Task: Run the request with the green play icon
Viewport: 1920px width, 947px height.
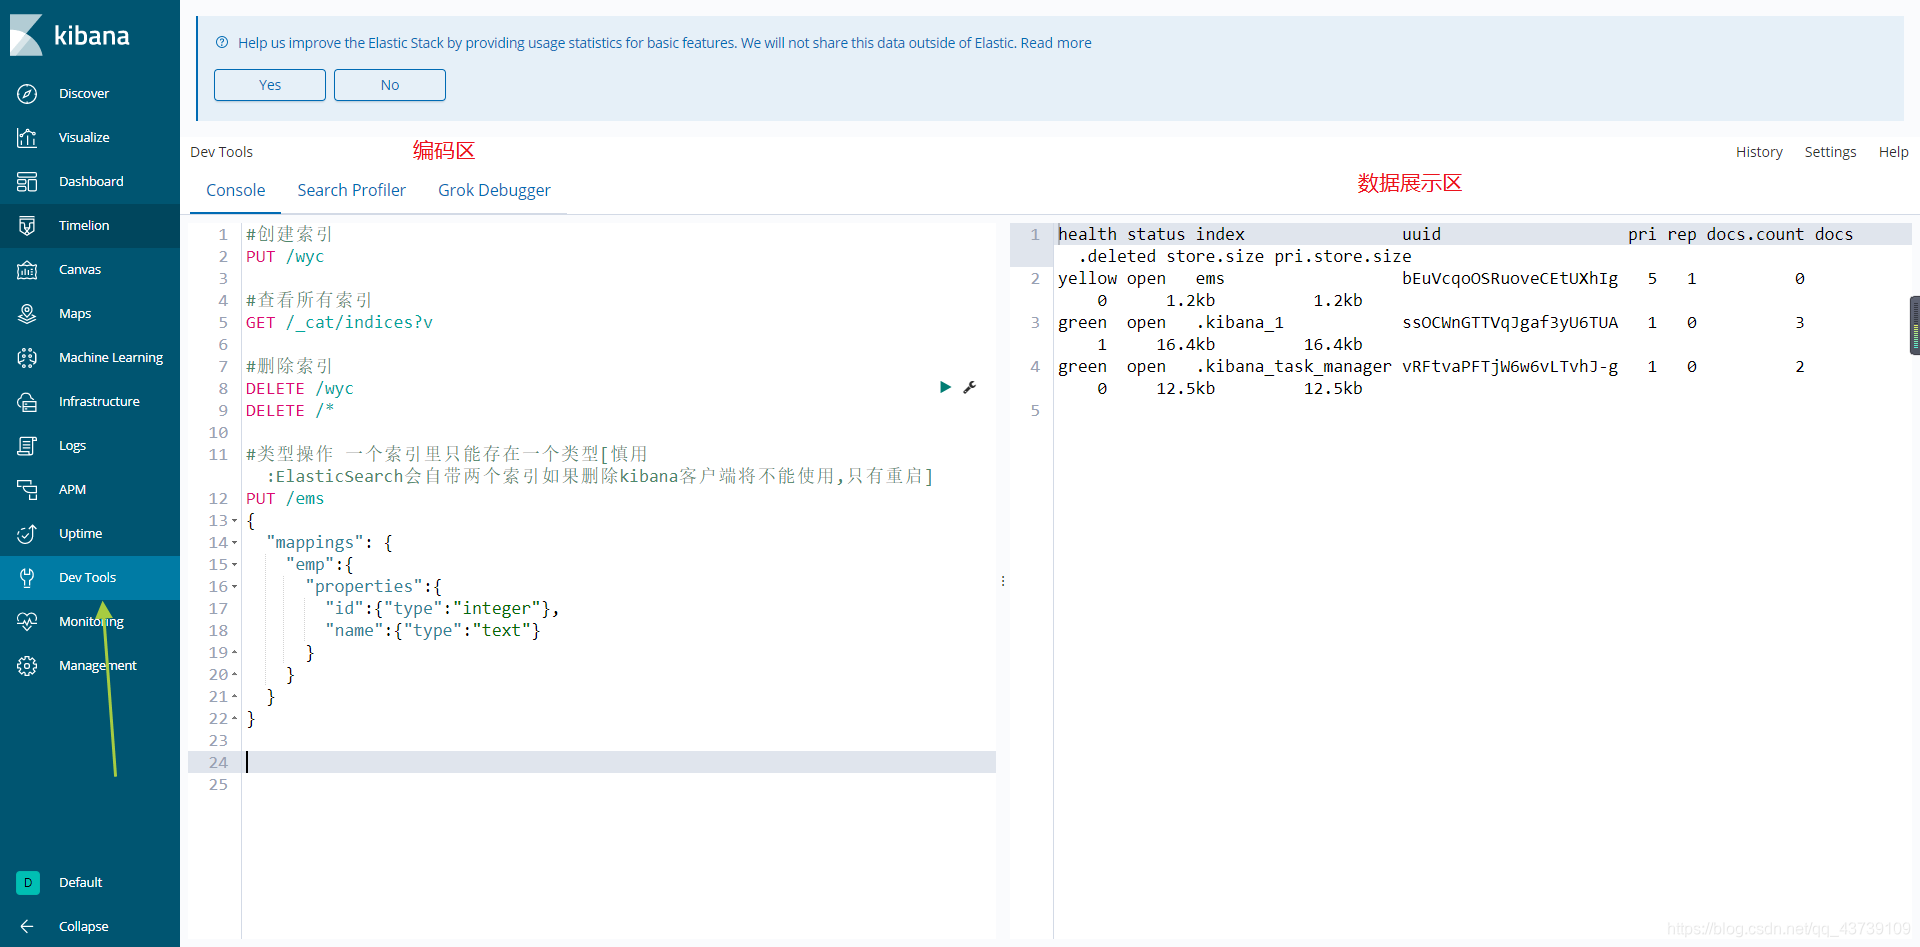Action: coord(945,387)
